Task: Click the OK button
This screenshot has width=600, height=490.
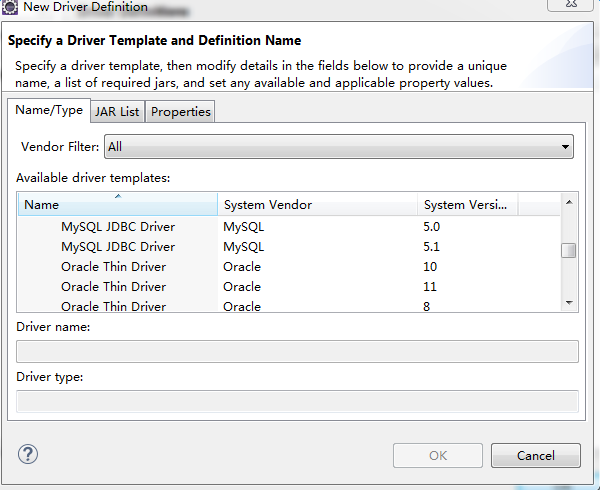Action: pyautogui.click(x=438, y=456)
